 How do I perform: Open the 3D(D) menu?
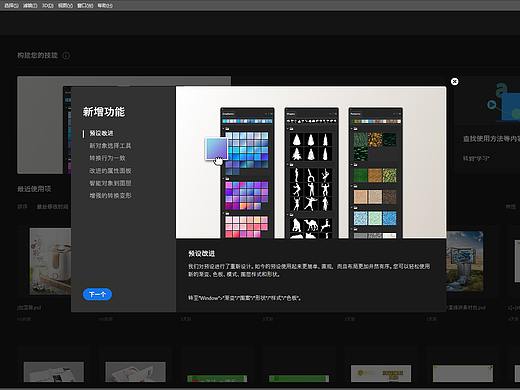(48, 5)
